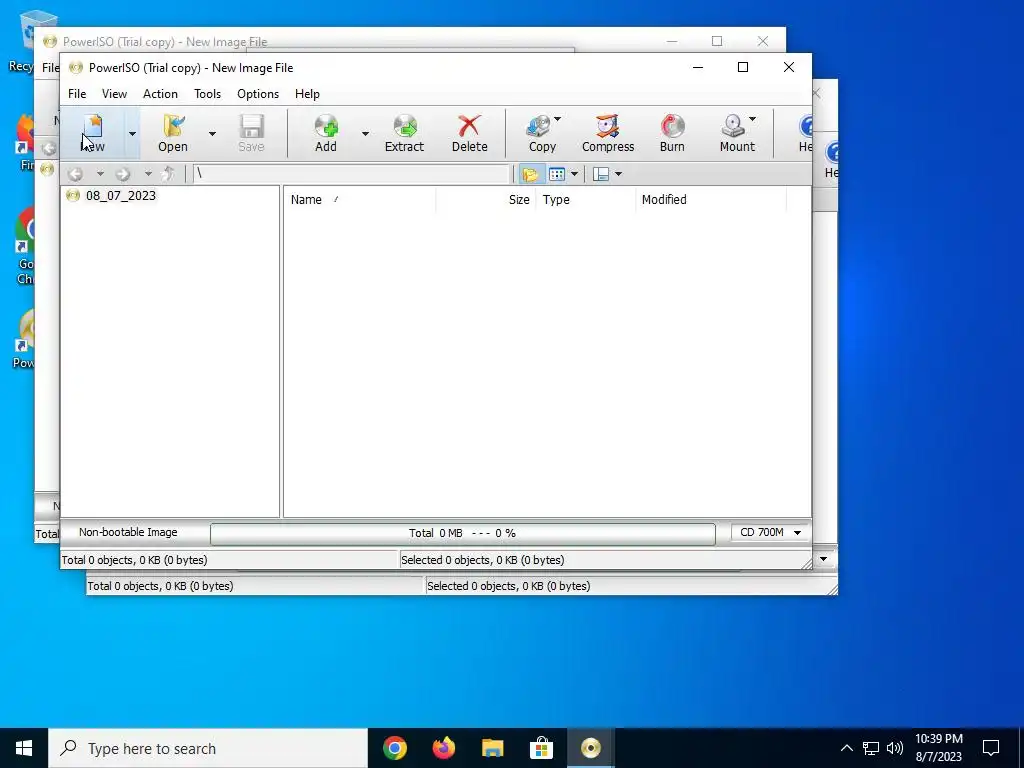The image size is (1024, 768).
Task: Open Google Chrome from the taskbar
Action: [394, 748]
